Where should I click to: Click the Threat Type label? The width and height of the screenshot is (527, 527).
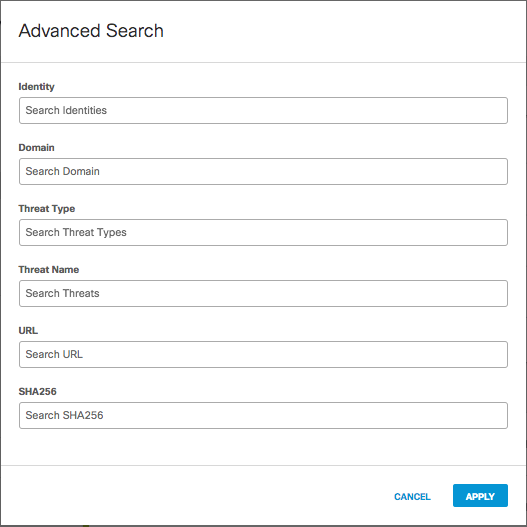47,209
